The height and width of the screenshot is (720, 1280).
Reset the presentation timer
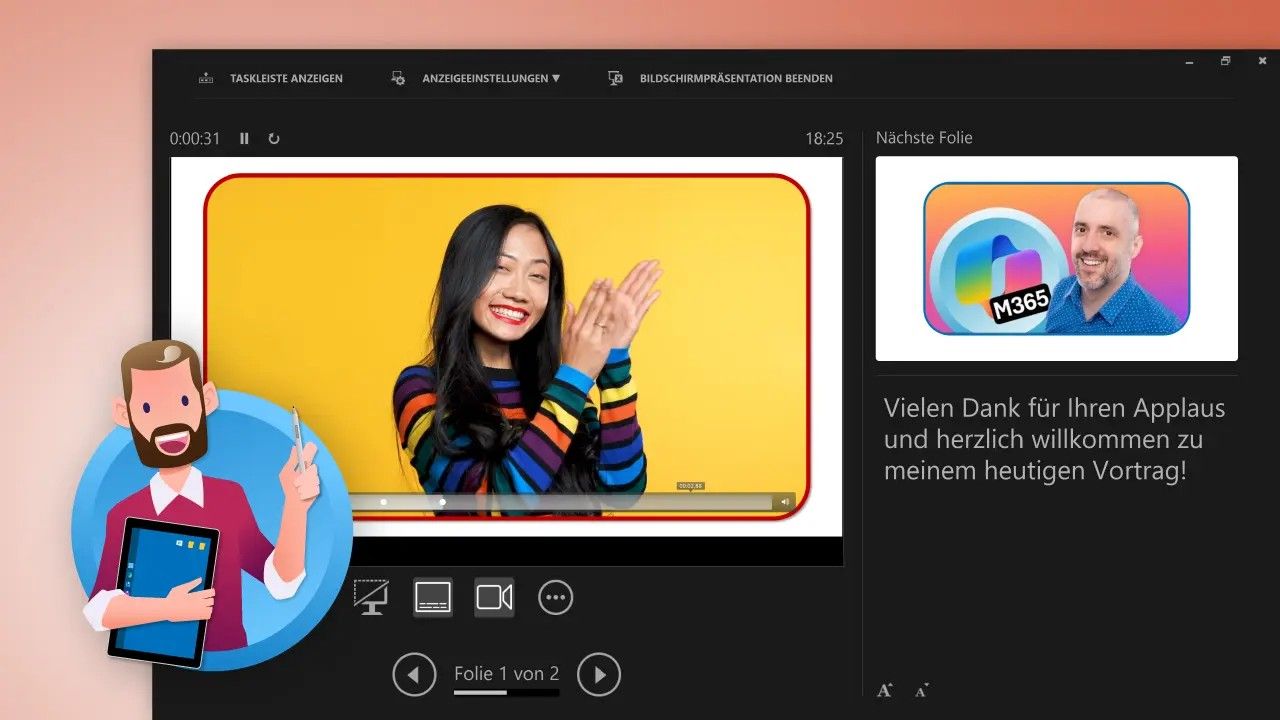(x=274, y=139)
